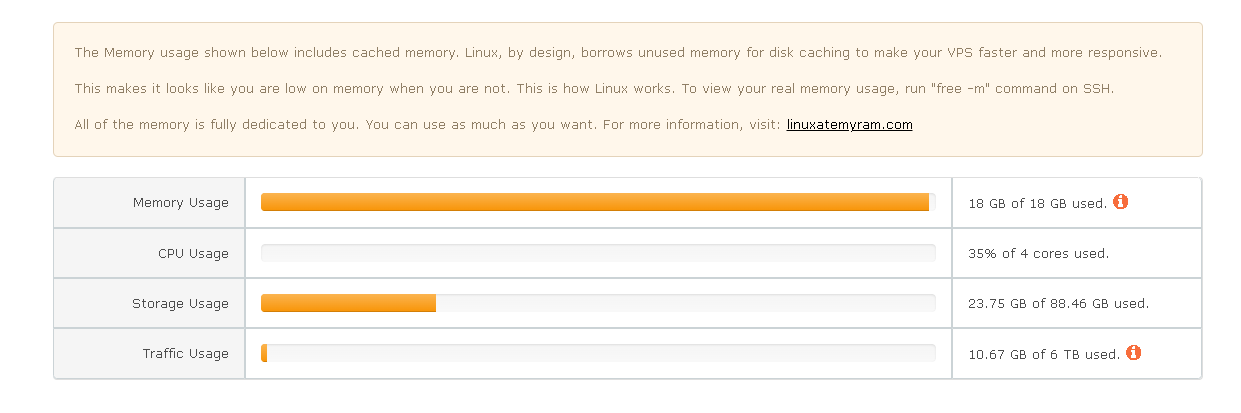Open the linuxatemyram.com link
1241x413 pixels.
point(849,125)
